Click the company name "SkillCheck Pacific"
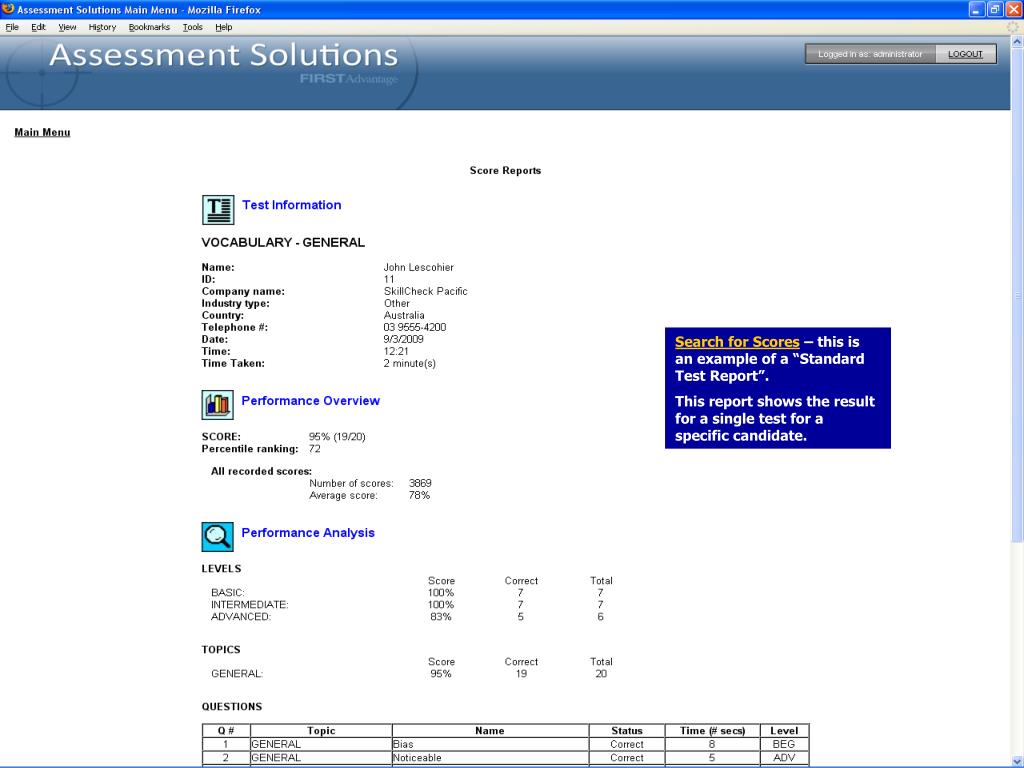This screenshot has height=768, width=1024. 426,291
